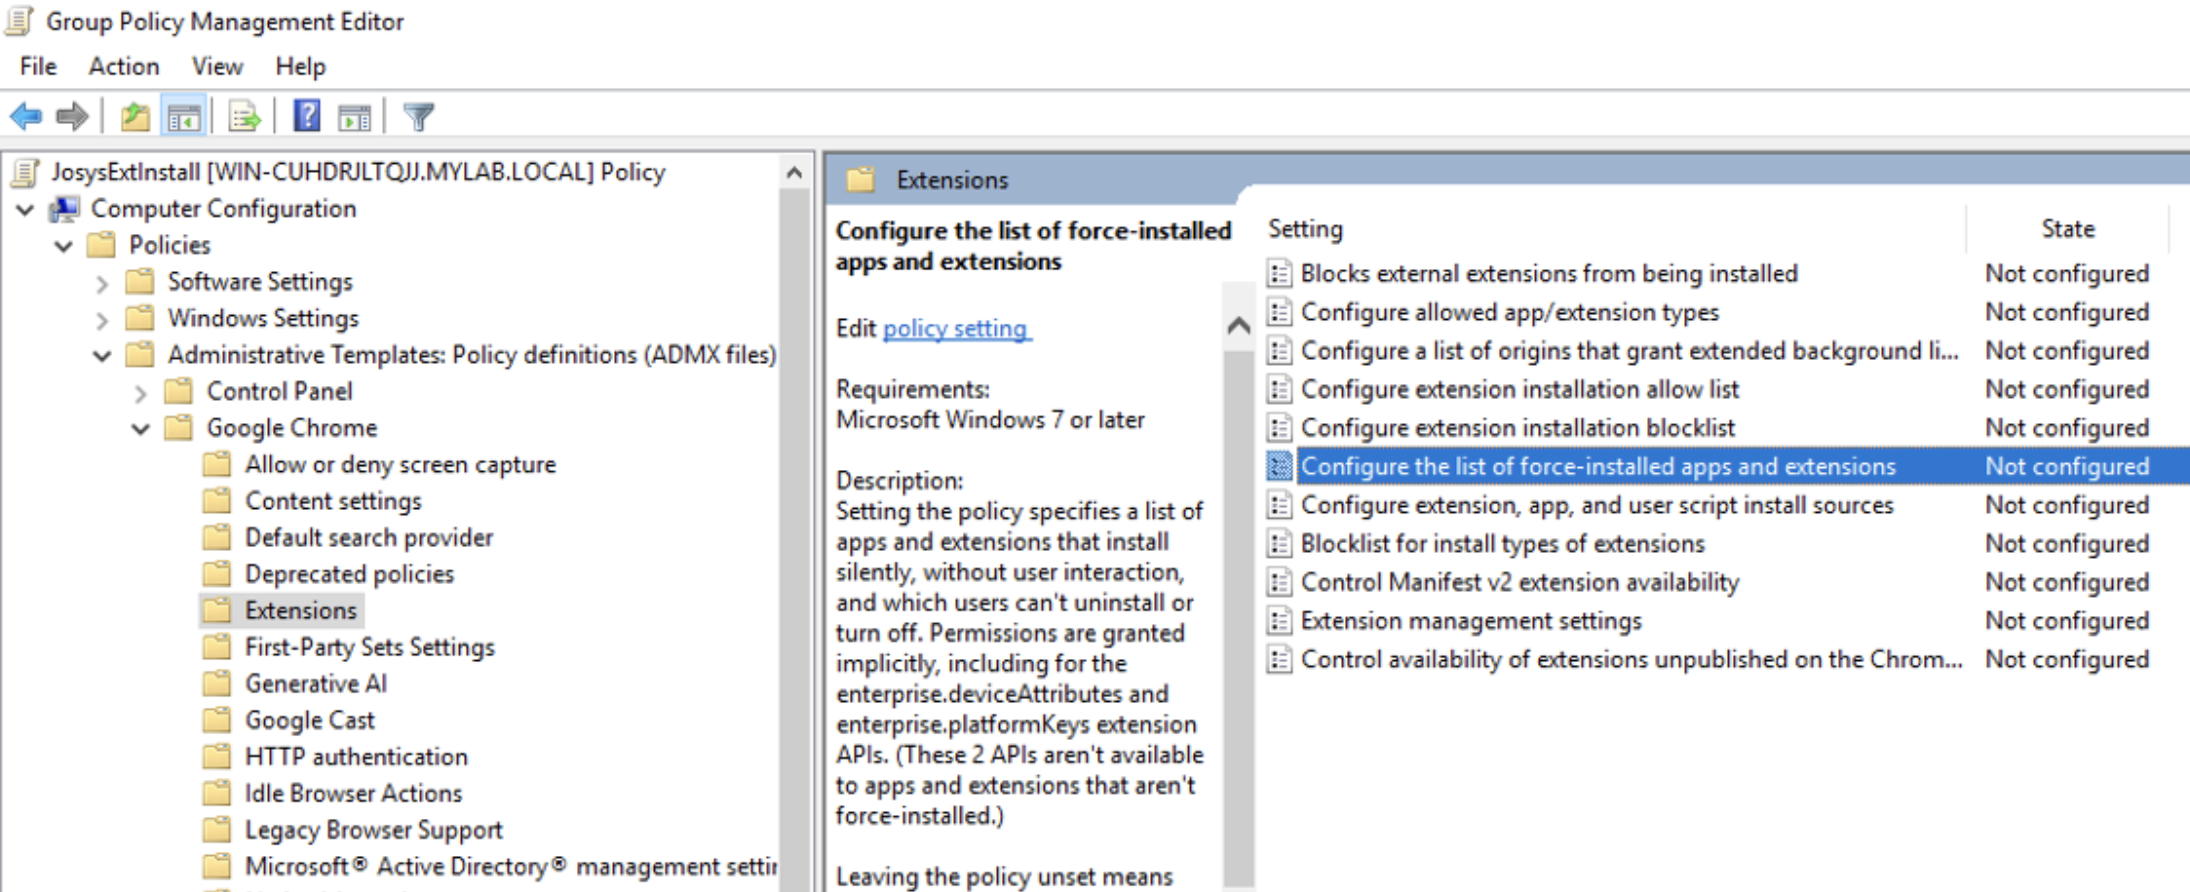Image resolution: width=2190 pixels, height=892 pixels.
Task: Open the Action menu
Action: point(124,66)
